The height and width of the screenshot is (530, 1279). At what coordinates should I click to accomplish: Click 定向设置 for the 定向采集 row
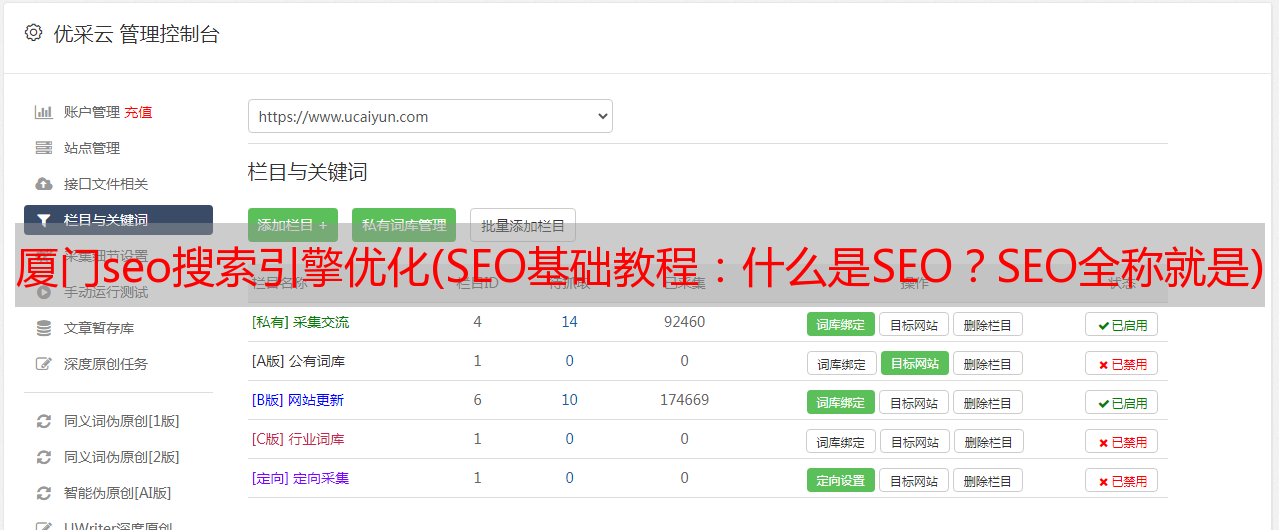click(840, 480)
